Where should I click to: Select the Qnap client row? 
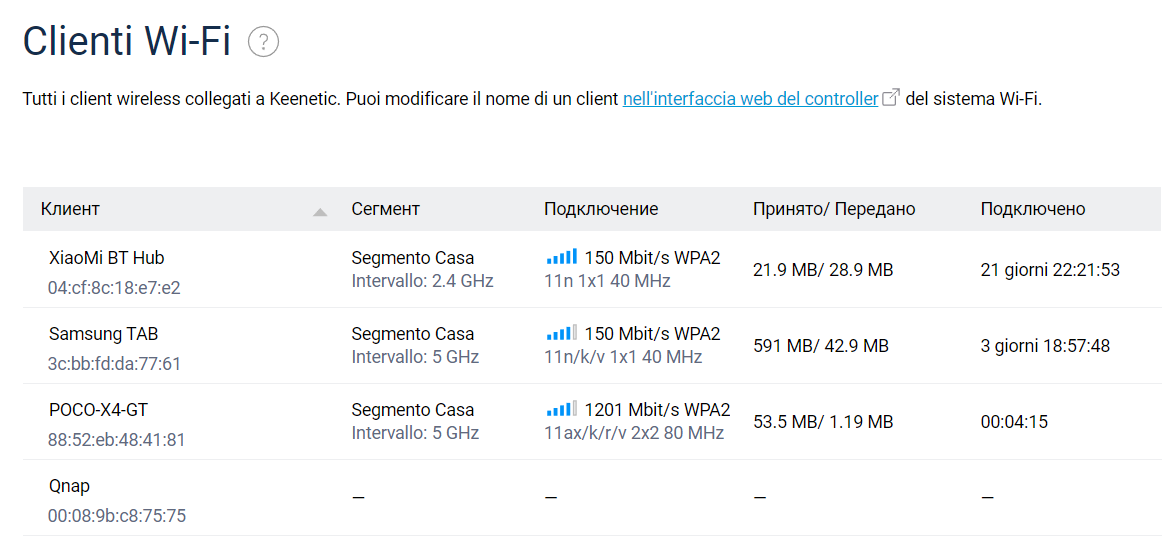click(69, 486)
